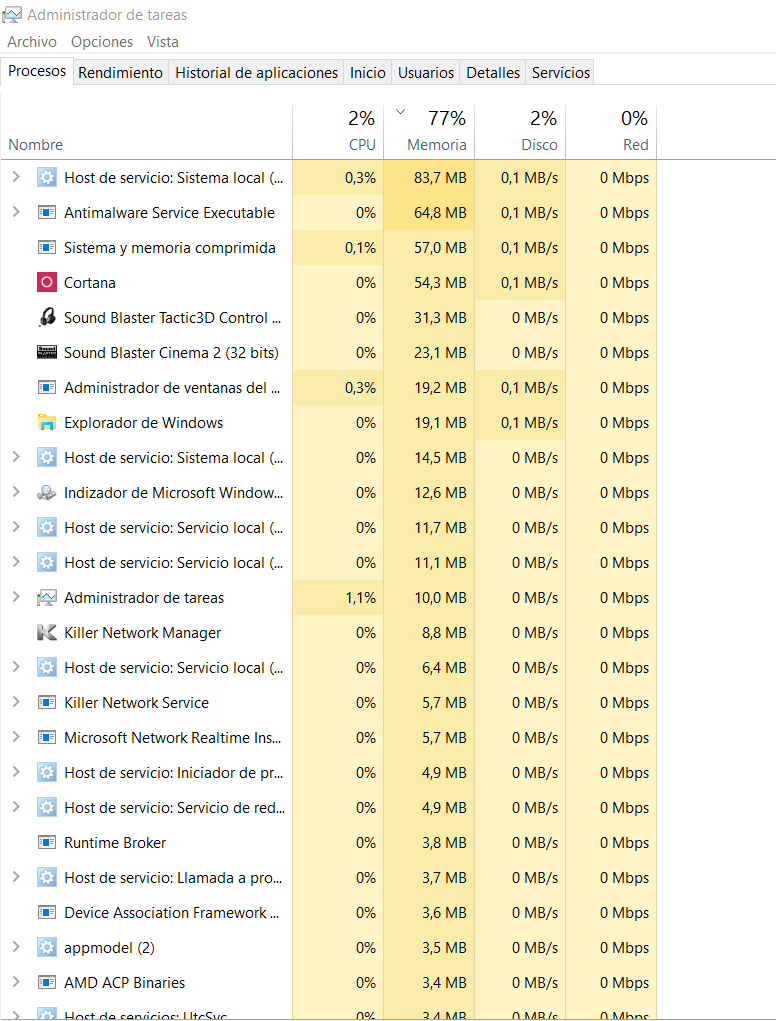The image size is (776, 1021).
Task: Sort by the Memoria column header
Action: pos(429,132)
